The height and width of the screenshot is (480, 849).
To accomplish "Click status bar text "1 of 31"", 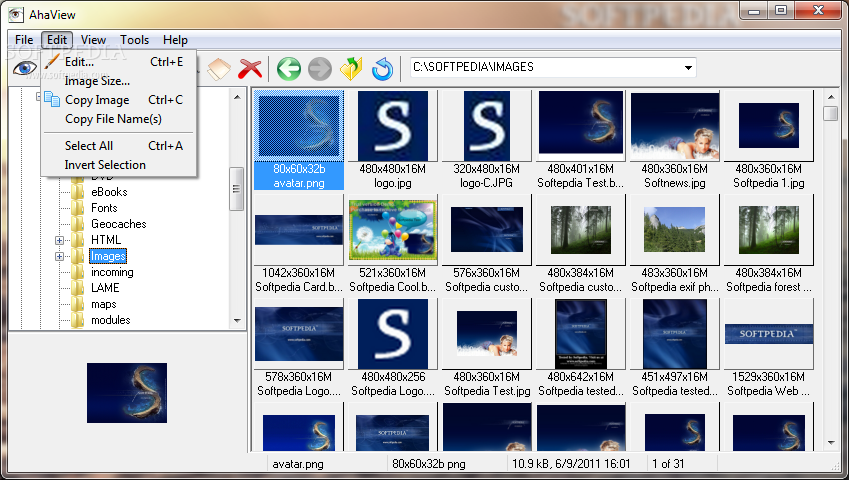I will pyautogui.click(x=668, y=464).
